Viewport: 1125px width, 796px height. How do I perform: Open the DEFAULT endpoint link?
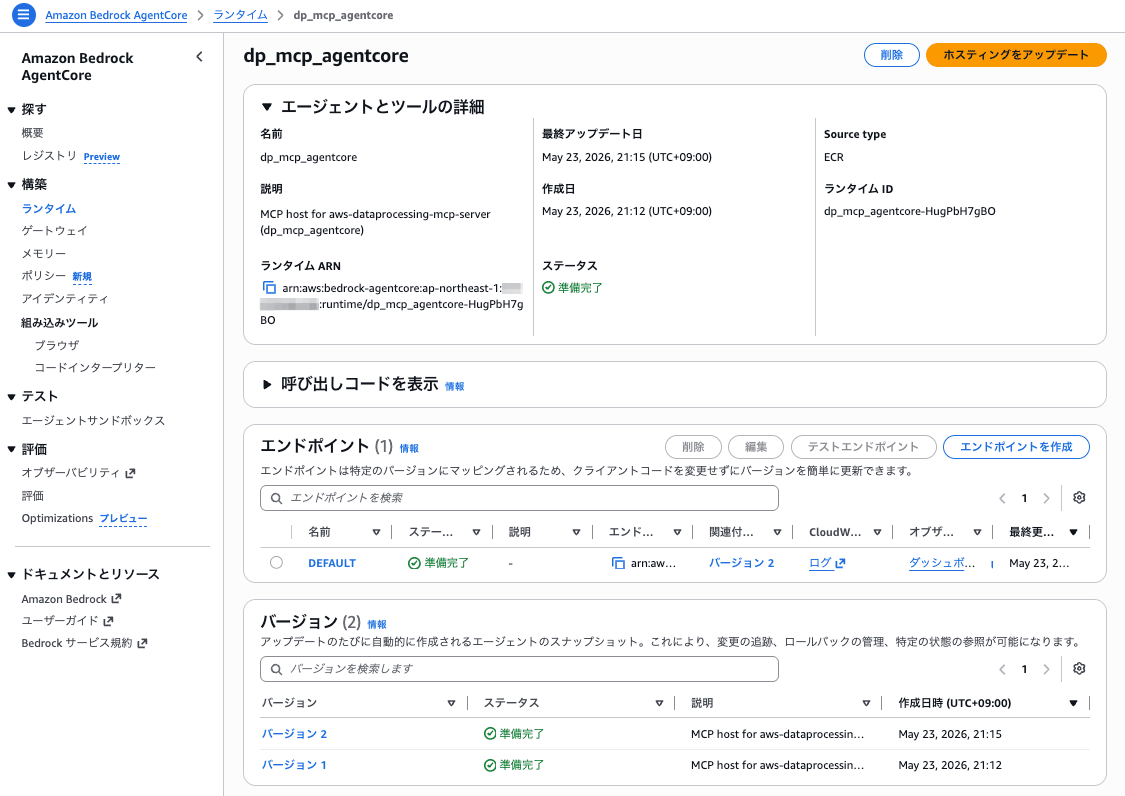pos(331,563)
